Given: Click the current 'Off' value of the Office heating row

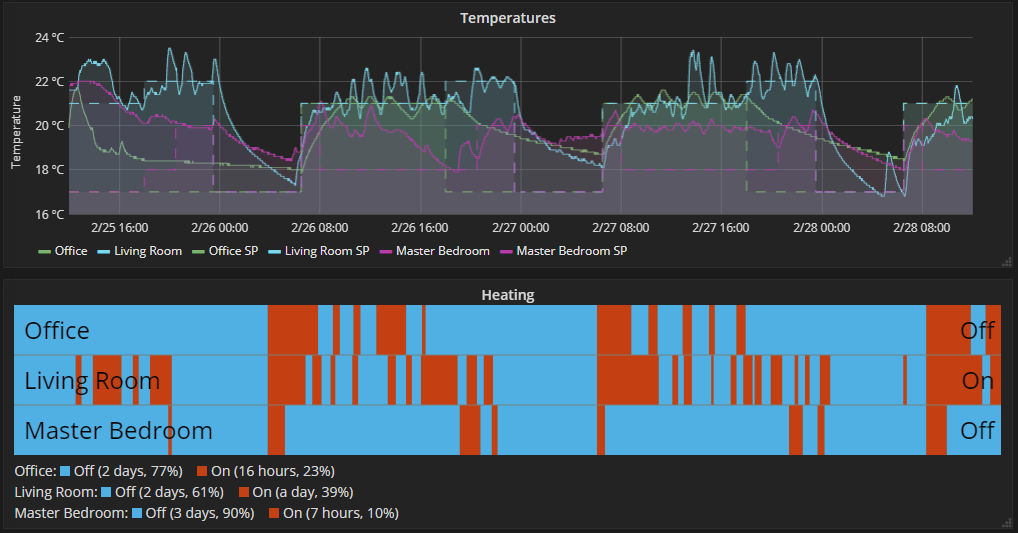Looking at the screenshot, I should click(x=977, y=330).
